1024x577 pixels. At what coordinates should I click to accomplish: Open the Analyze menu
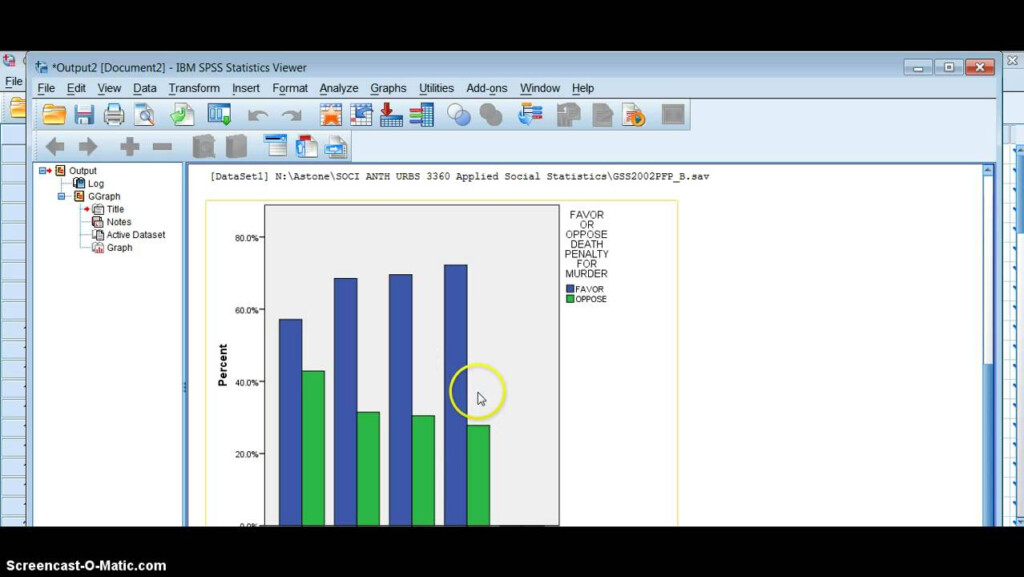[x=338, y=88]
